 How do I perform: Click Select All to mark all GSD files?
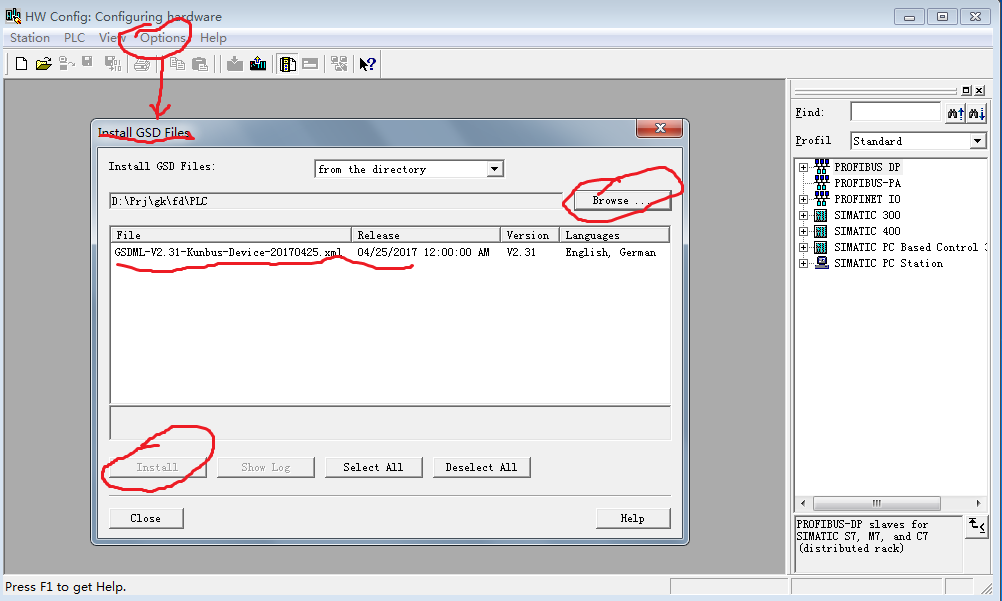(374, 466)
